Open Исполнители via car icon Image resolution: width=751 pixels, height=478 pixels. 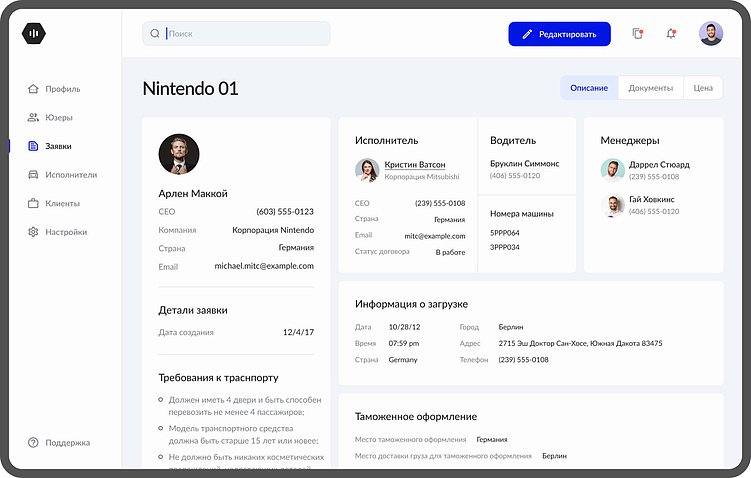pos(33,175)
